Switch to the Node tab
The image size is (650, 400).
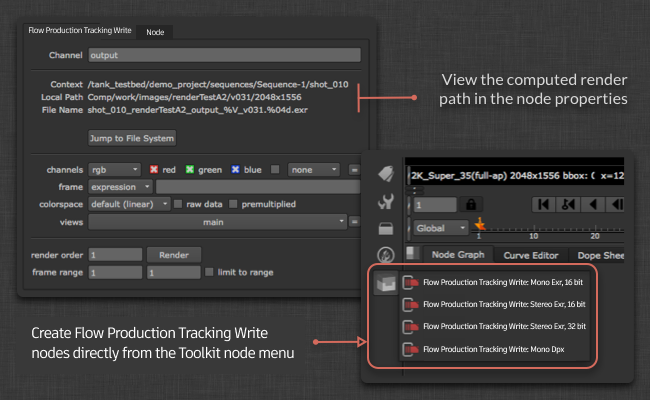pyautogui.click(x=155, y=32)
